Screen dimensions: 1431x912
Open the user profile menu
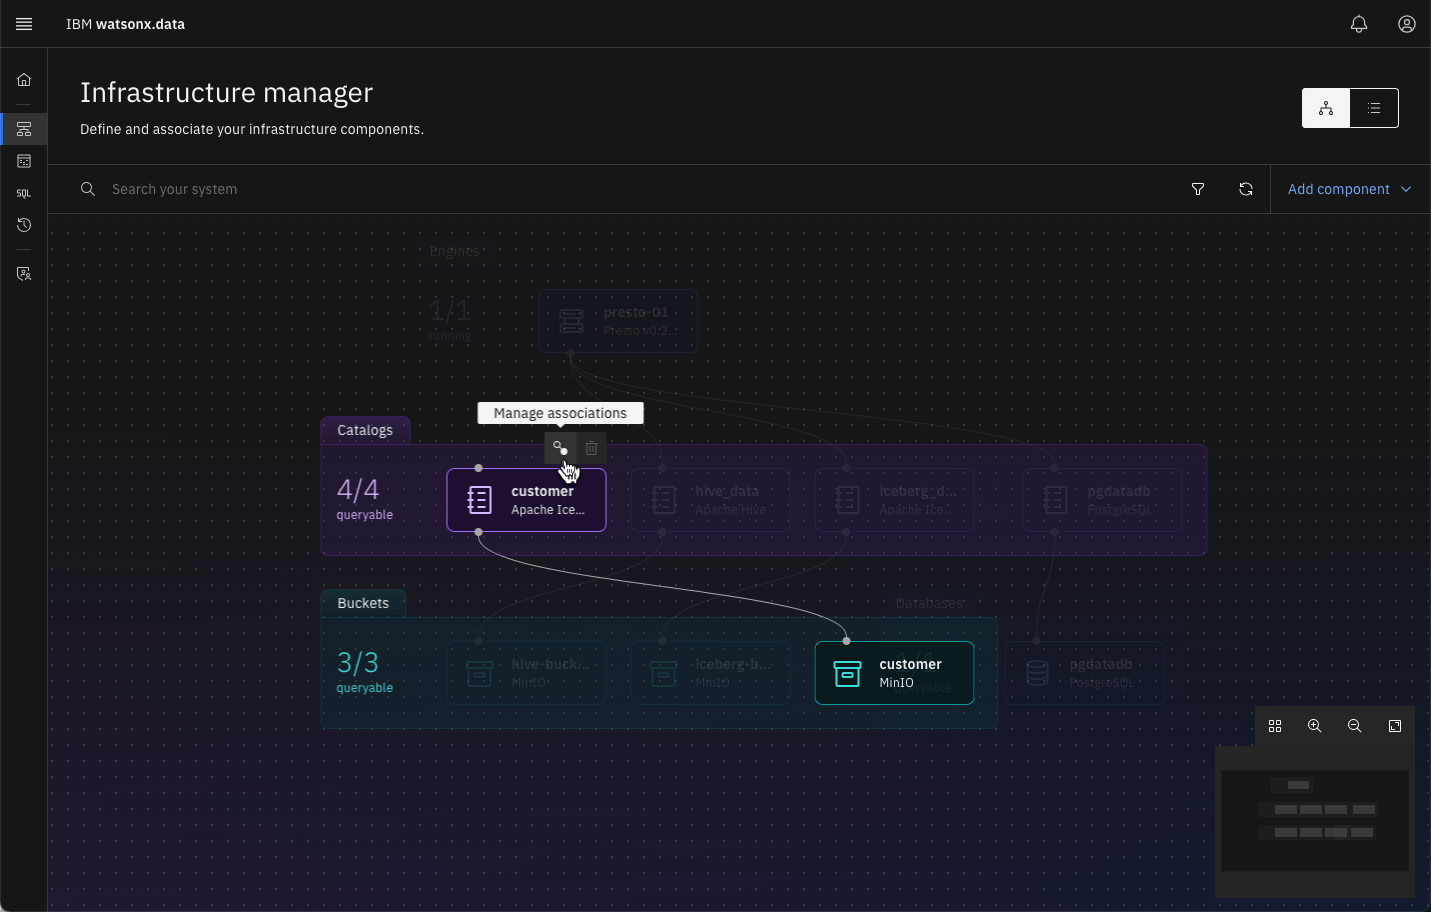point(1407,24)
